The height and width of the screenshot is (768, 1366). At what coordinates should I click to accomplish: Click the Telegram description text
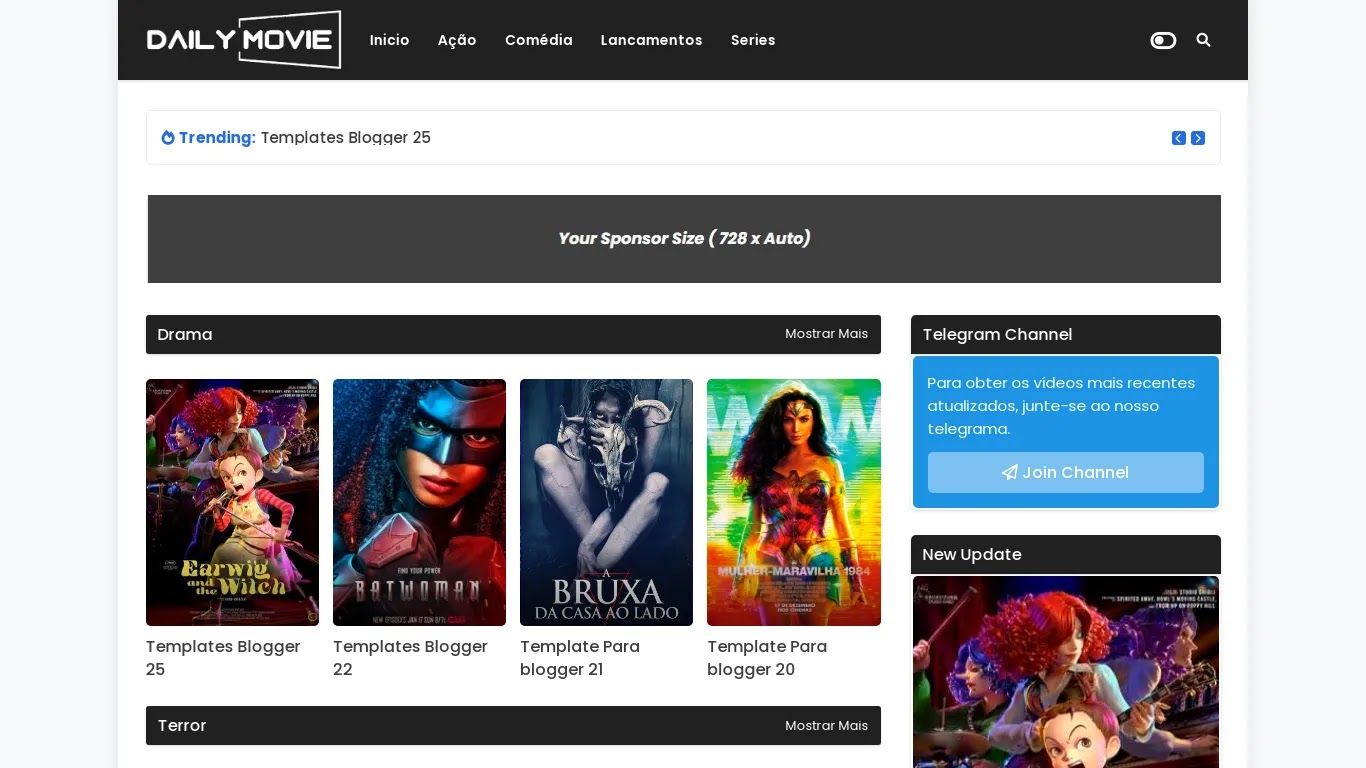click(x=1061, y=406)
